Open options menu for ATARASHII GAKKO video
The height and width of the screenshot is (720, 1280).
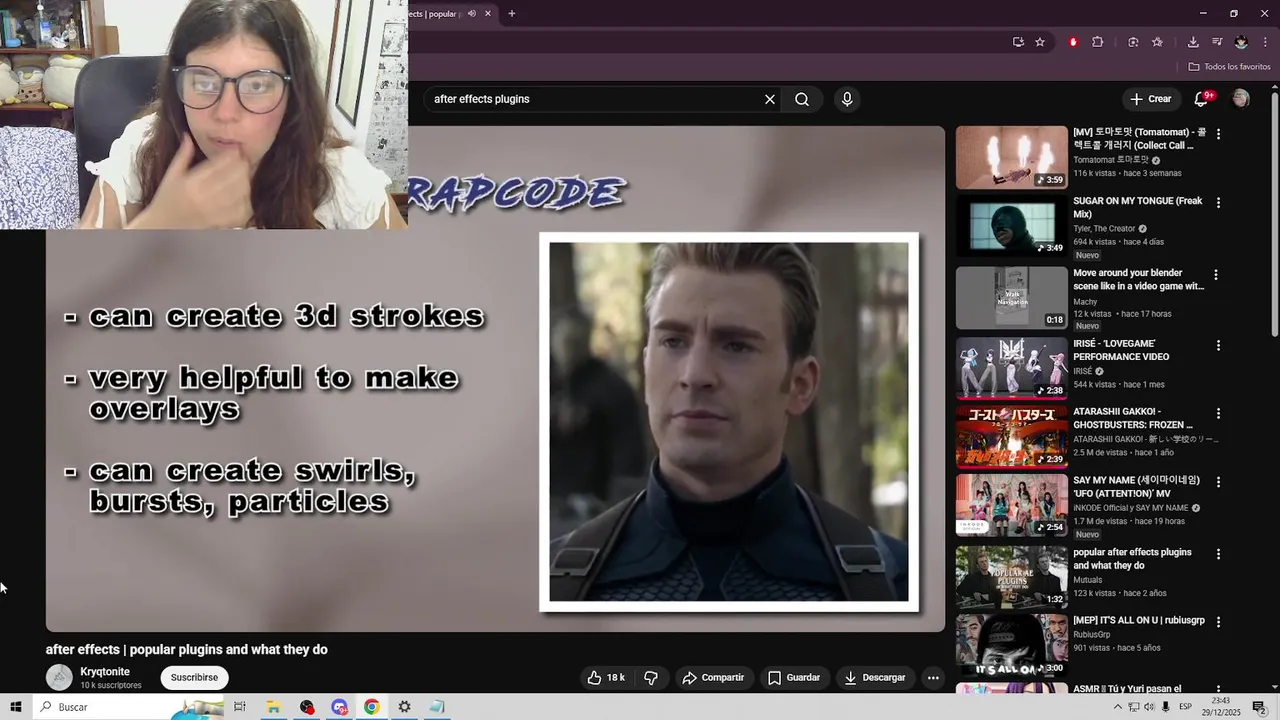pyautogui.click(x=1217, y=413)
